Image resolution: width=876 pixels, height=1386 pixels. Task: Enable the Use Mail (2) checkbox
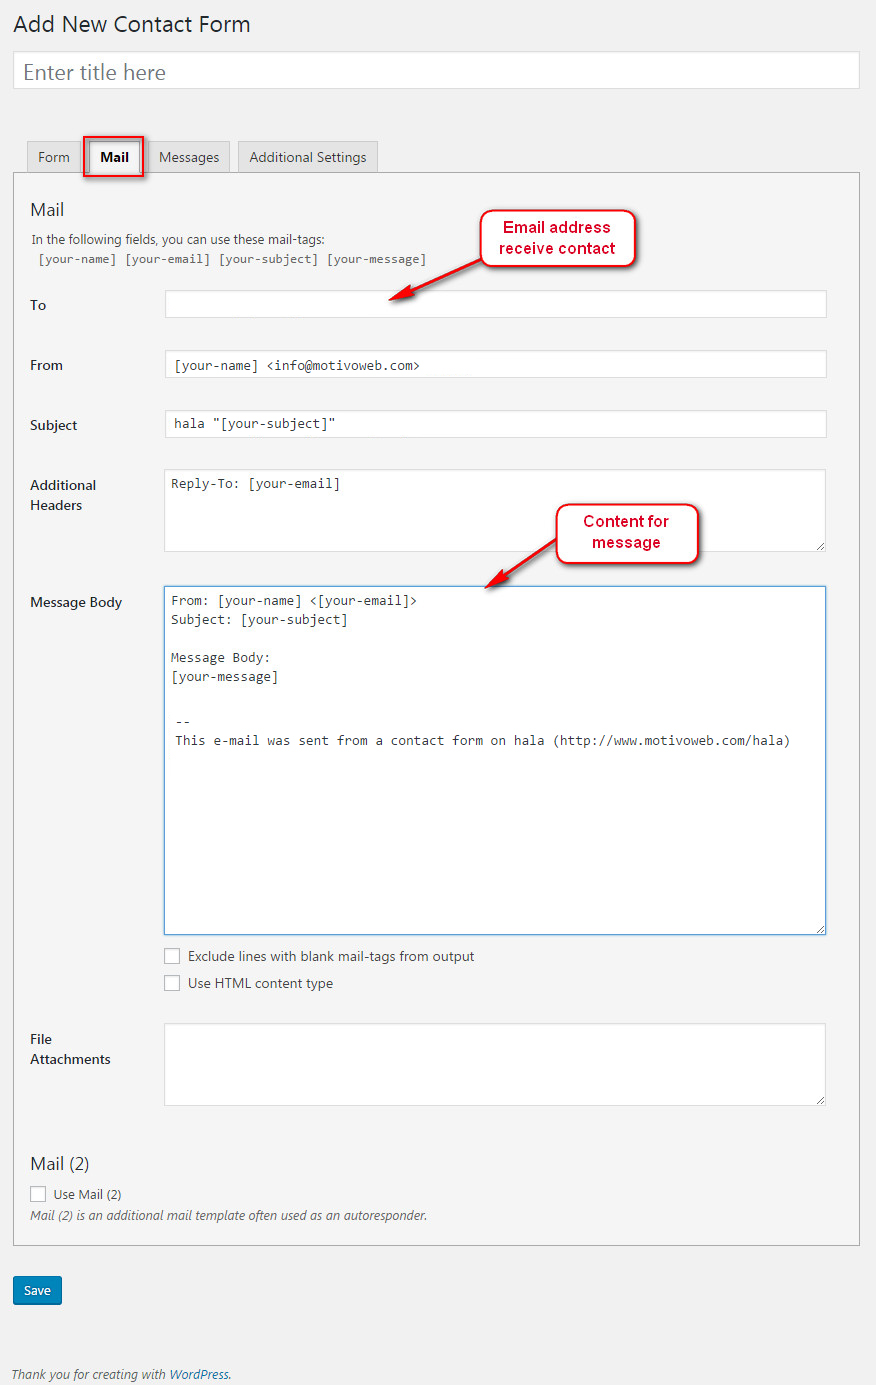(38, 1194)
